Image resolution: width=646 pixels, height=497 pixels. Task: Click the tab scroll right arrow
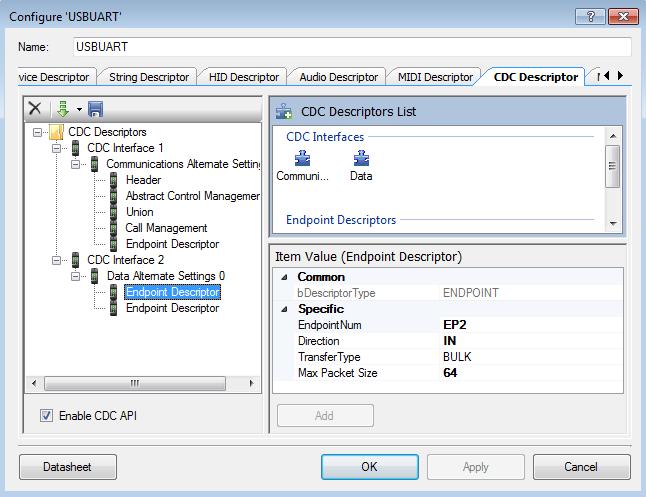pos(620,75)
